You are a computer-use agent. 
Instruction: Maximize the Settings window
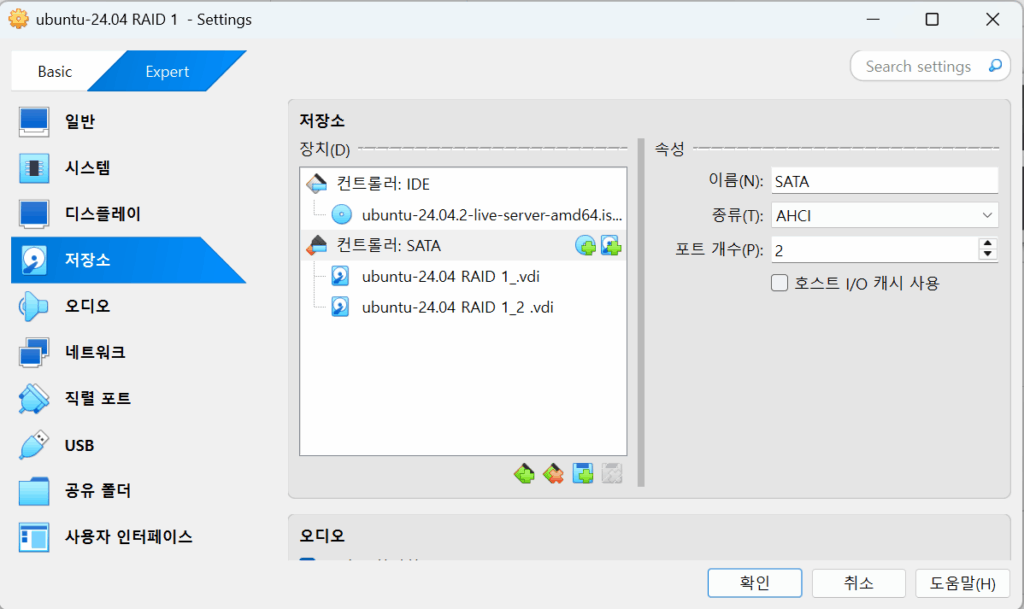coord(932,20)
